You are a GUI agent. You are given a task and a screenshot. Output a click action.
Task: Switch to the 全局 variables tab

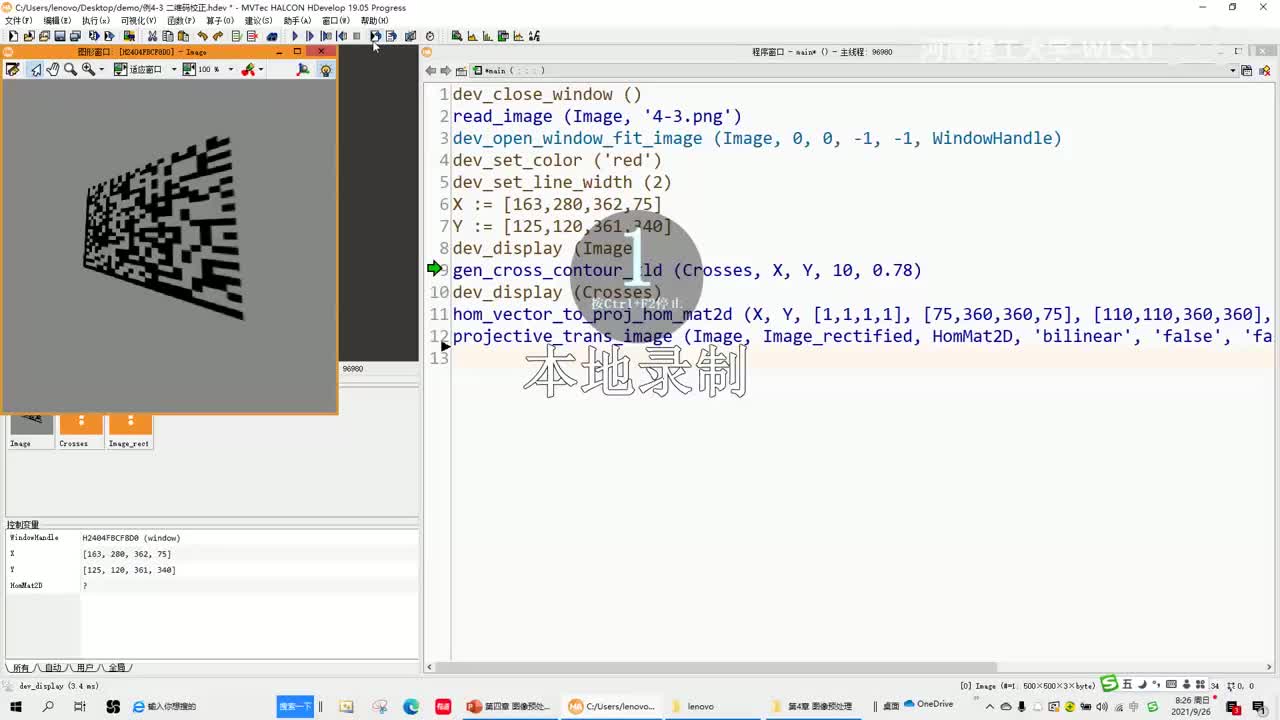[117, 668]
